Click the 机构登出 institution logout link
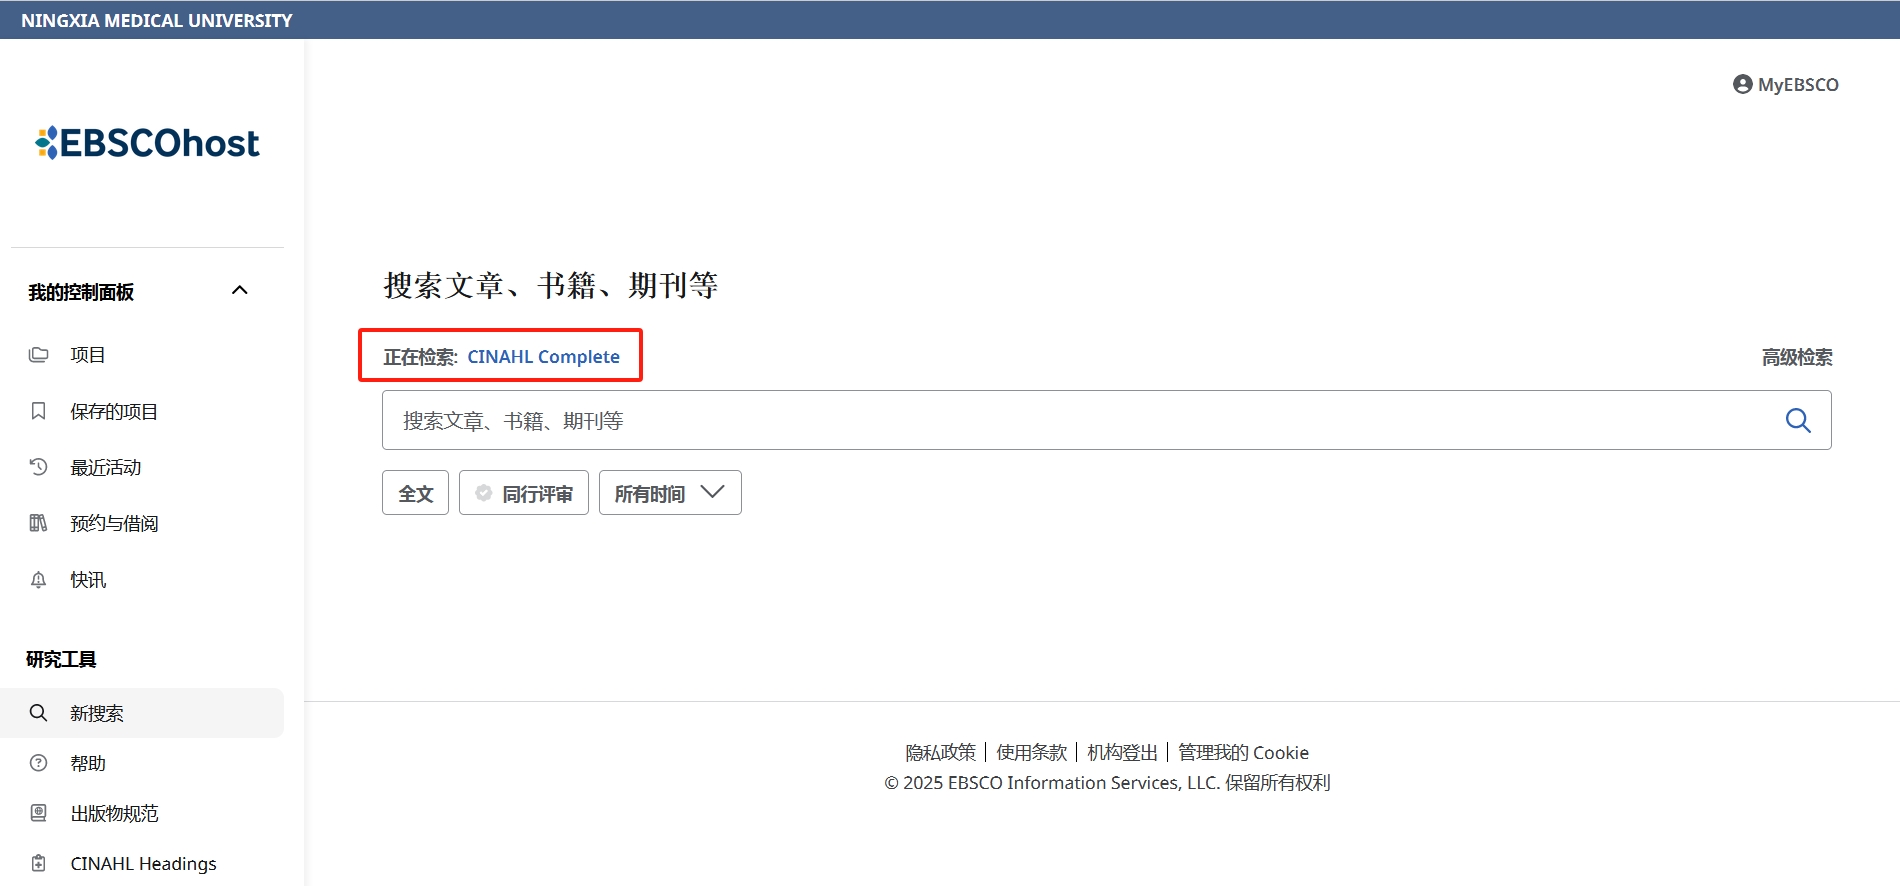The width and height of the screenshot is (1900, 886). pos(1122,752)
